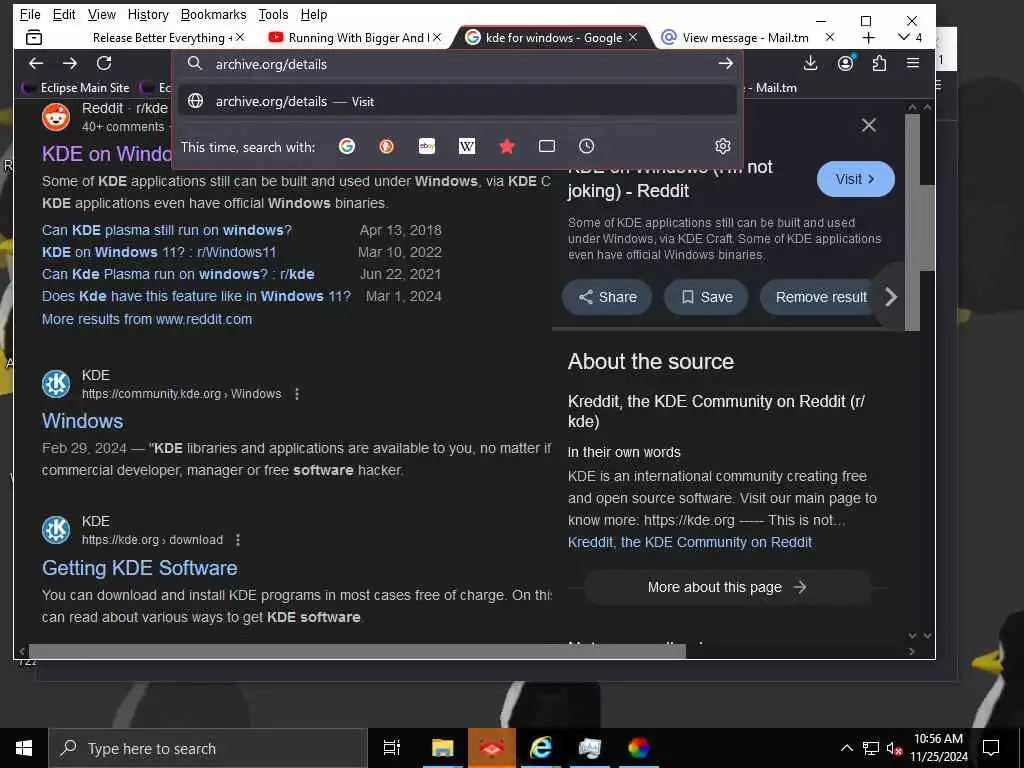Click the address bar text field
This screenshot has height=768, width=1024.
point(457,64)
